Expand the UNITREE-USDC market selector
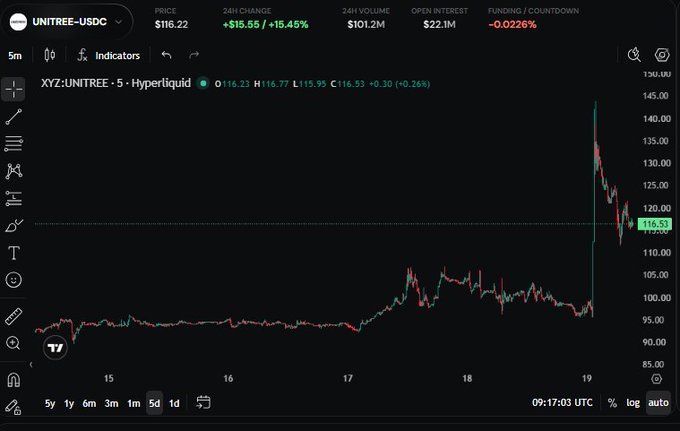Viewport: 680px width, 431px height. tap(67, 22)
